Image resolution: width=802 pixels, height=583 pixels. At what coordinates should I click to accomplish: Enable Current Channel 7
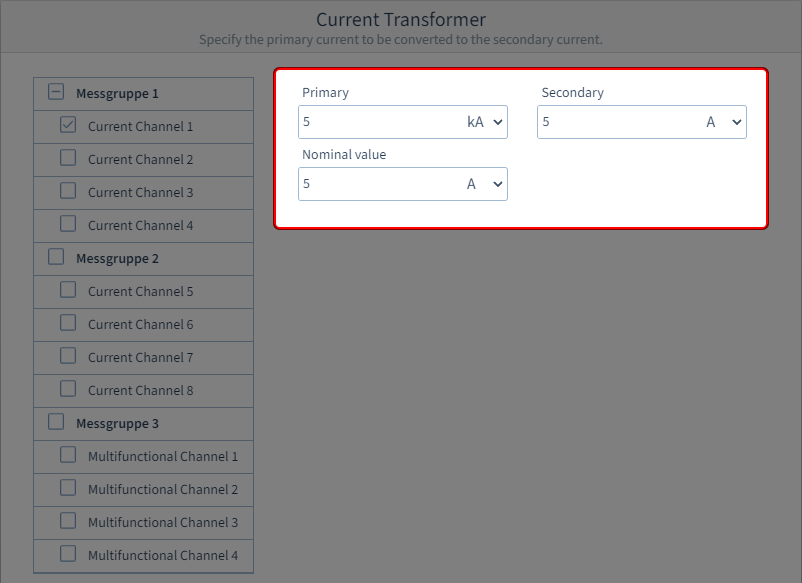click(x=67, y=357)
